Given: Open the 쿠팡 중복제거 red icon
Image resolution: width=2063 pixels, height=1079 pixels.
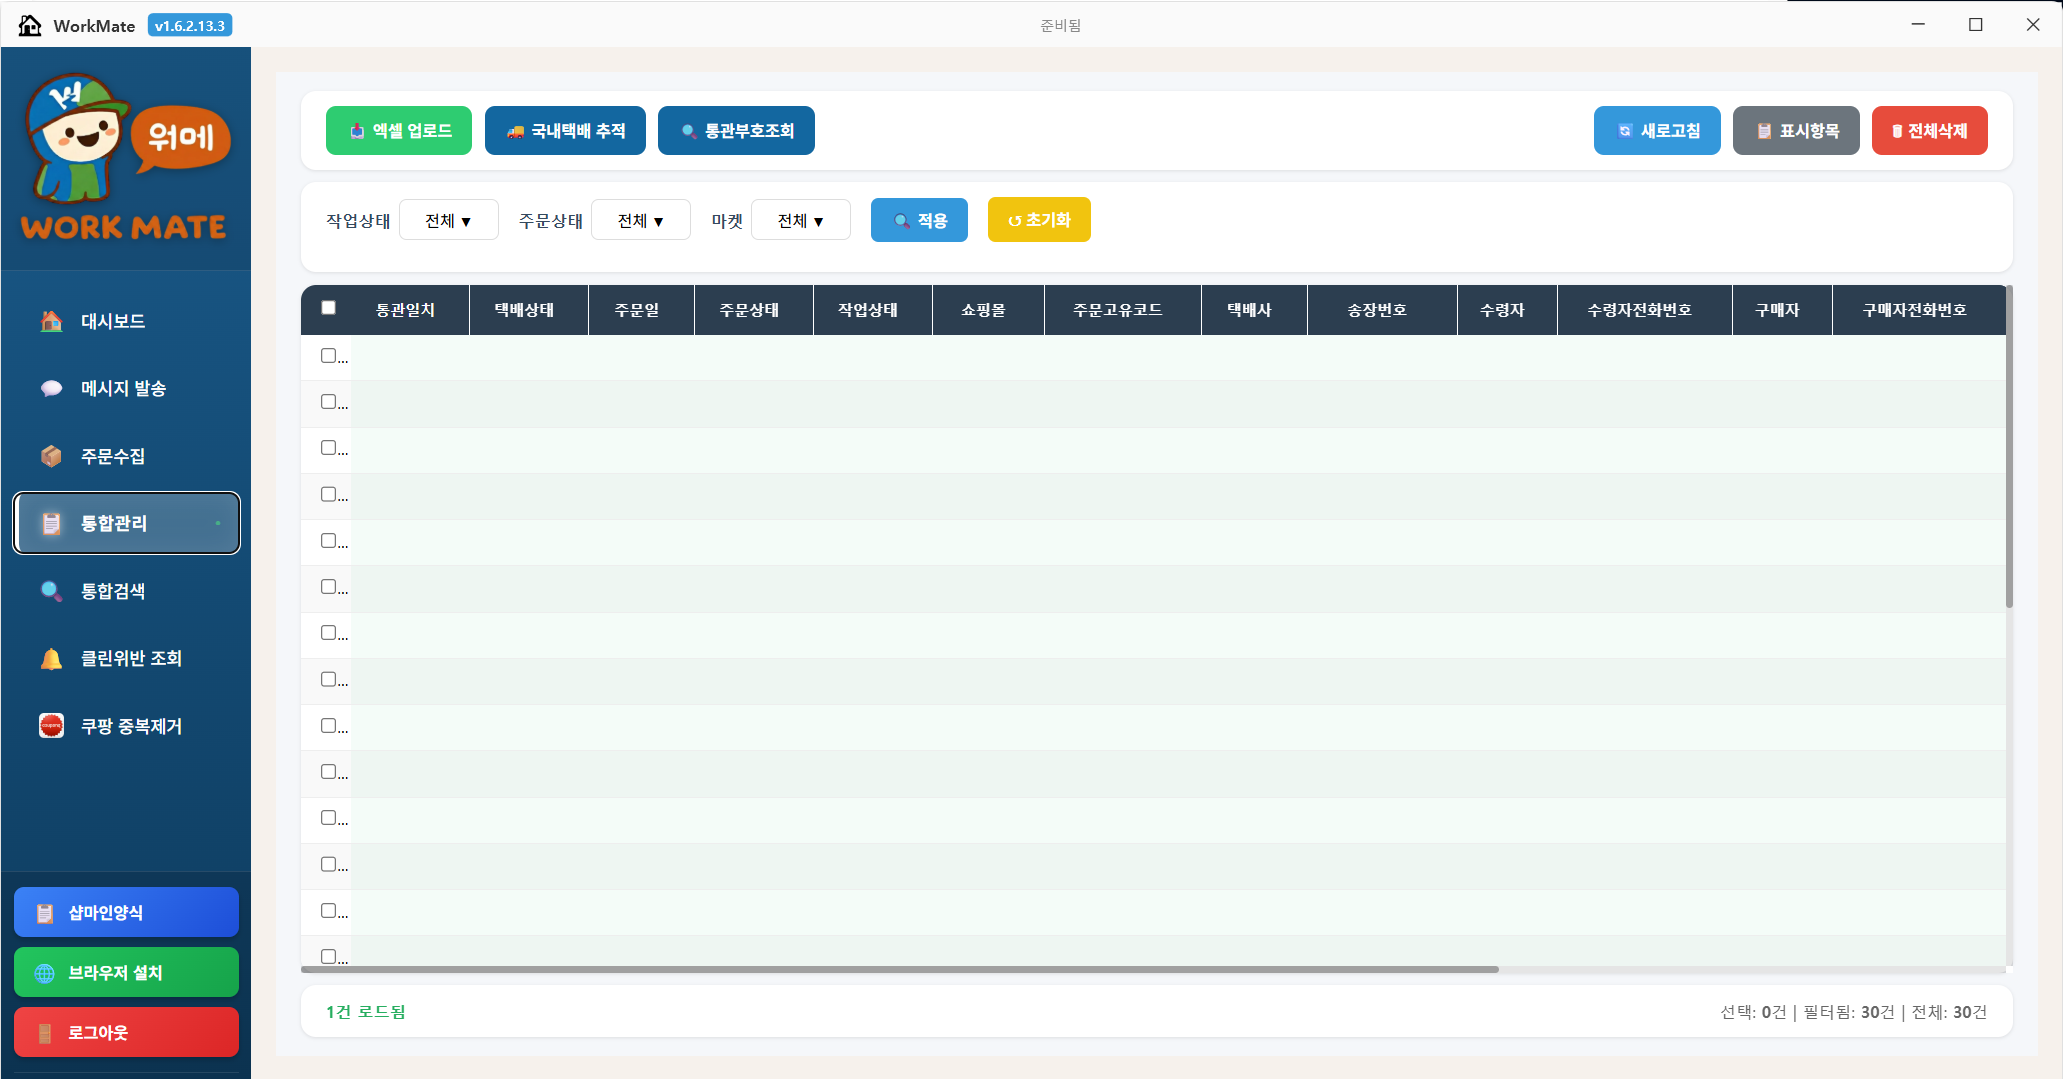Looking at the screenshot, I should (x=51, y=726).
